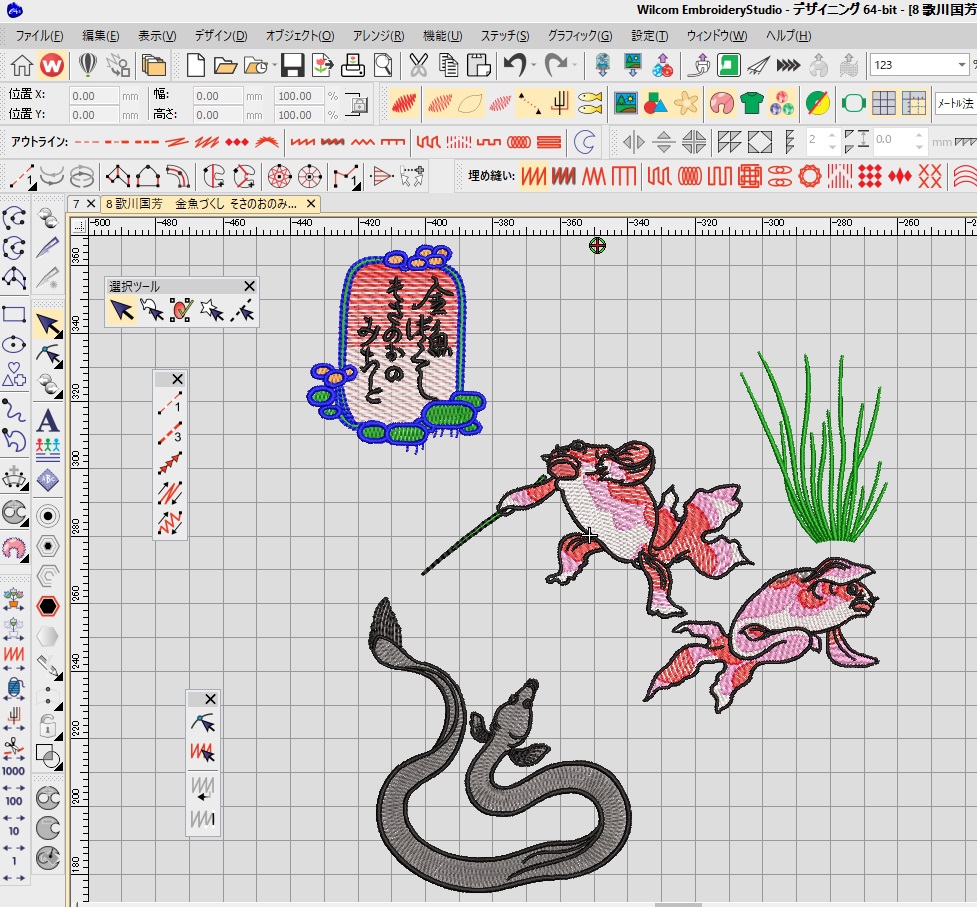Click the 高さ height percentage field

point(299,115)
